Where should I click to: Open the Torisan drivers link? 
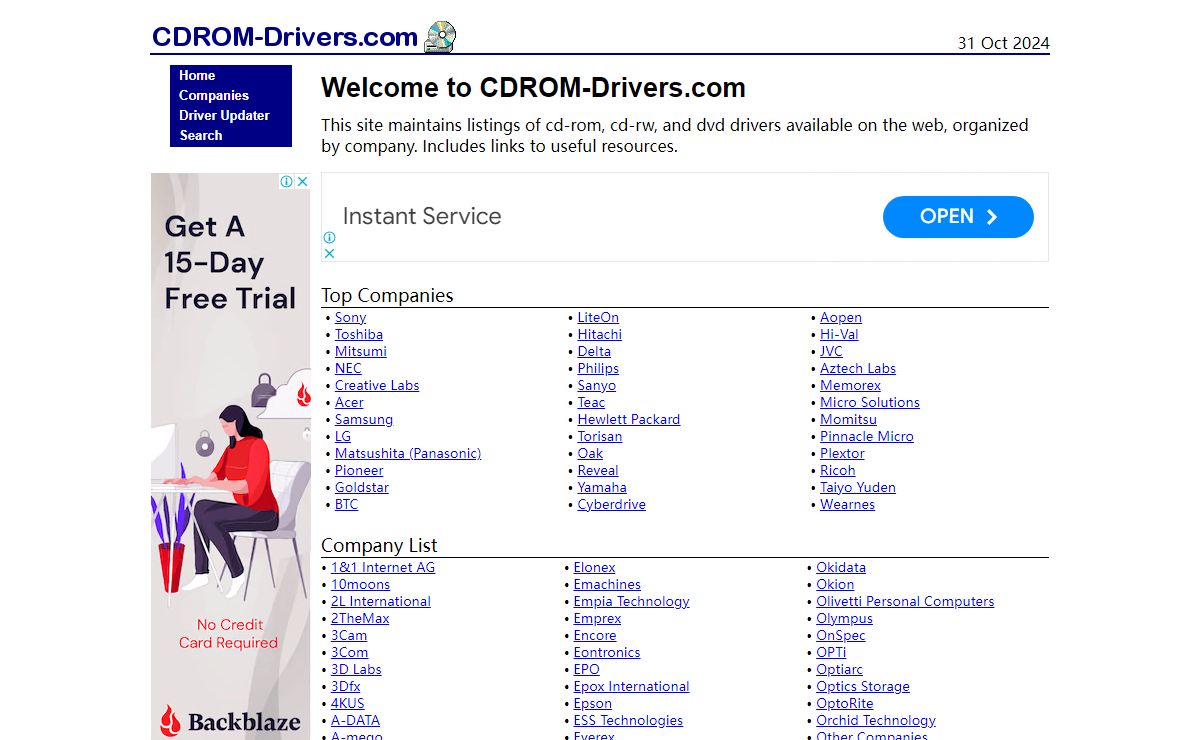coord(600,436)
